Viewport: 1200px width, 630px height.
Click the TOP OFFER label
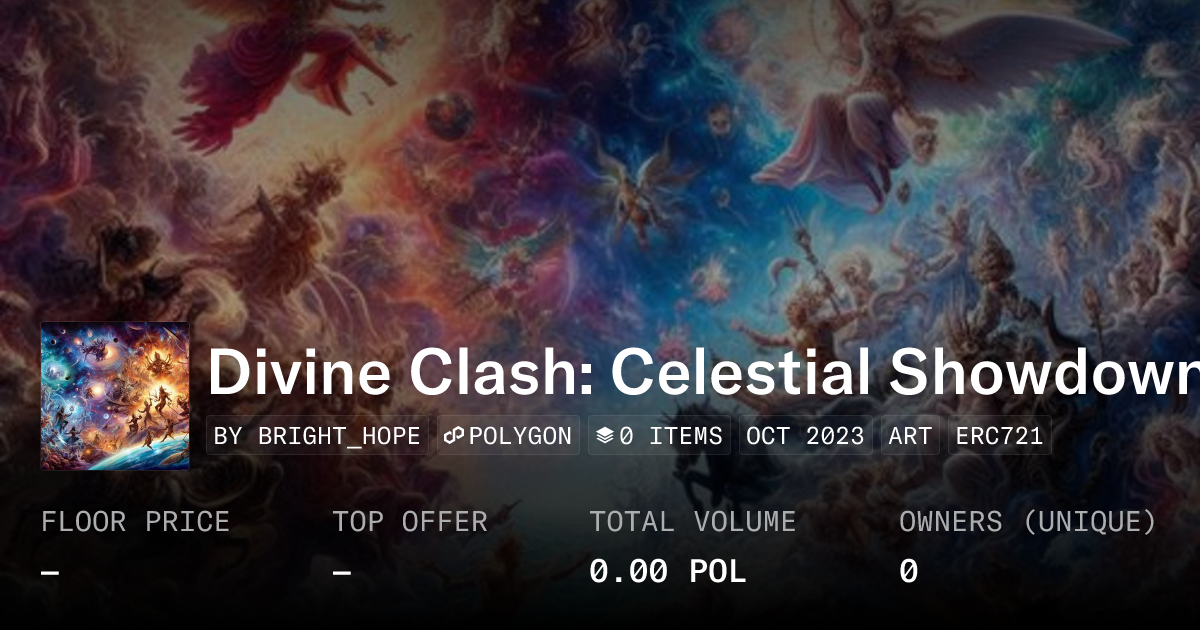point(410,522)
